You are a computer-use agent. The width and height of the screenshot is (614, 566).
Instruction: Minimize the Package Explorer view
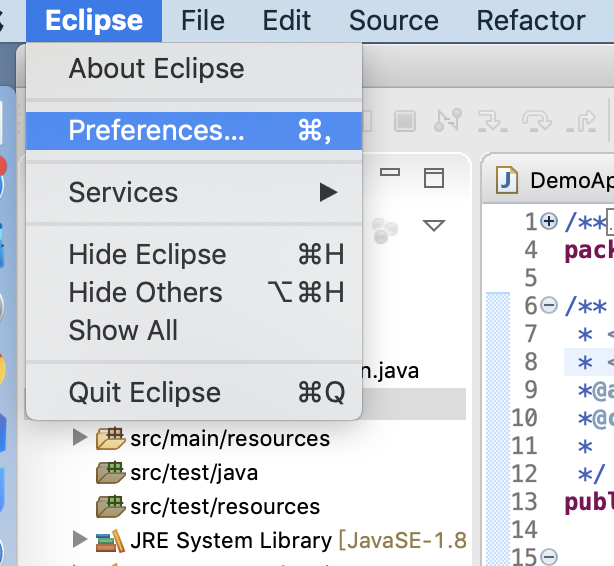390,172
